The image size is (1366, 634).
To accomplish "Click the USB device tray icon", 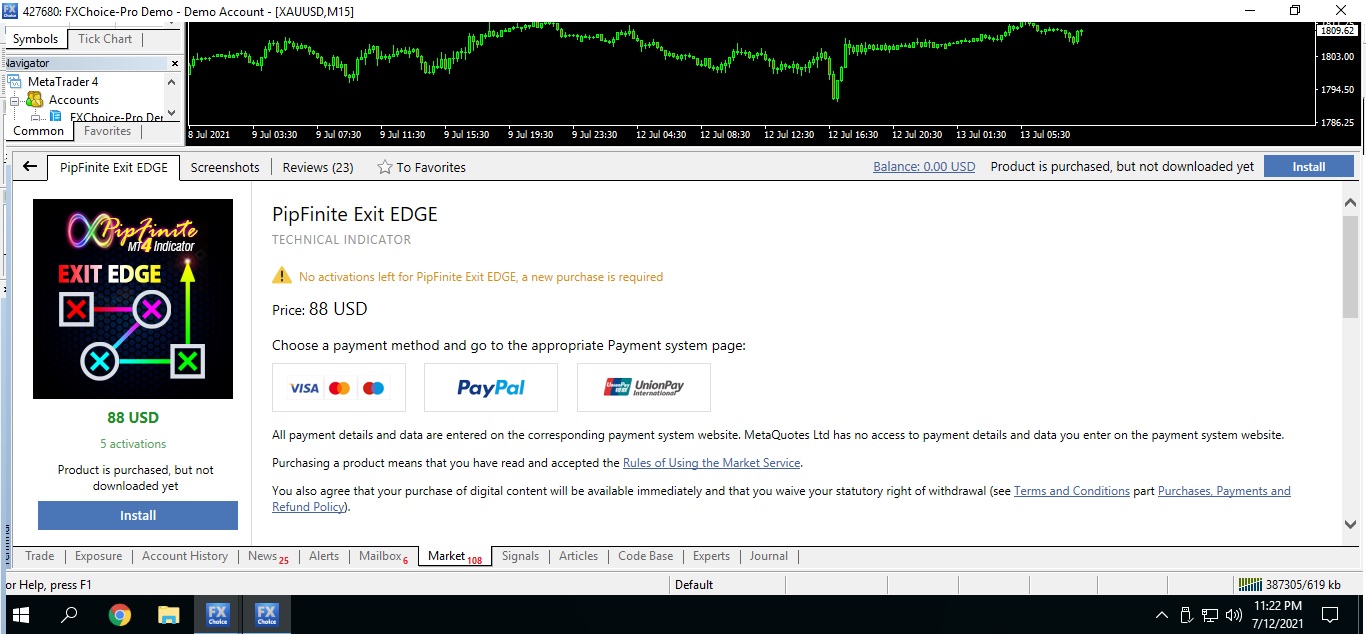I will coord(1187,615).
